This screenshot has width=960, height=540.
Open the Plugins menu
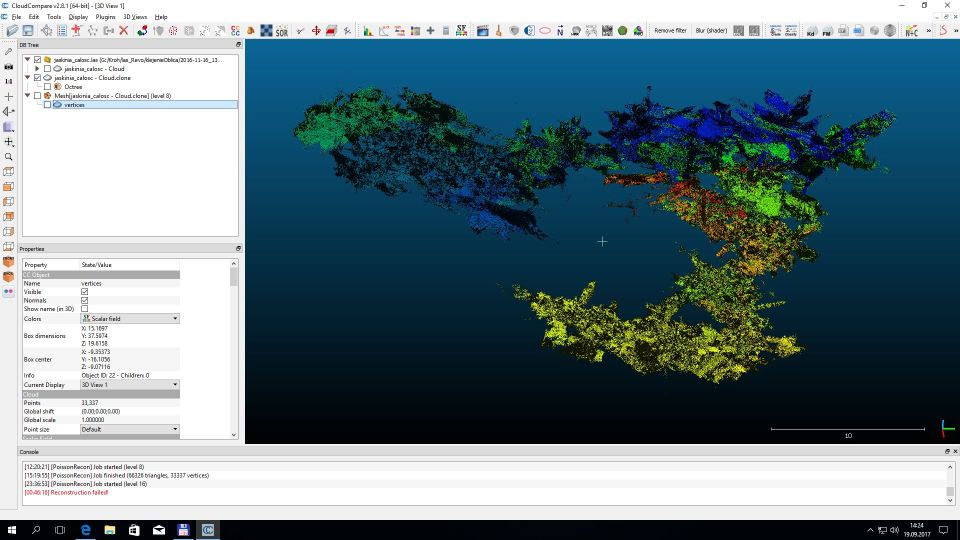105,17
